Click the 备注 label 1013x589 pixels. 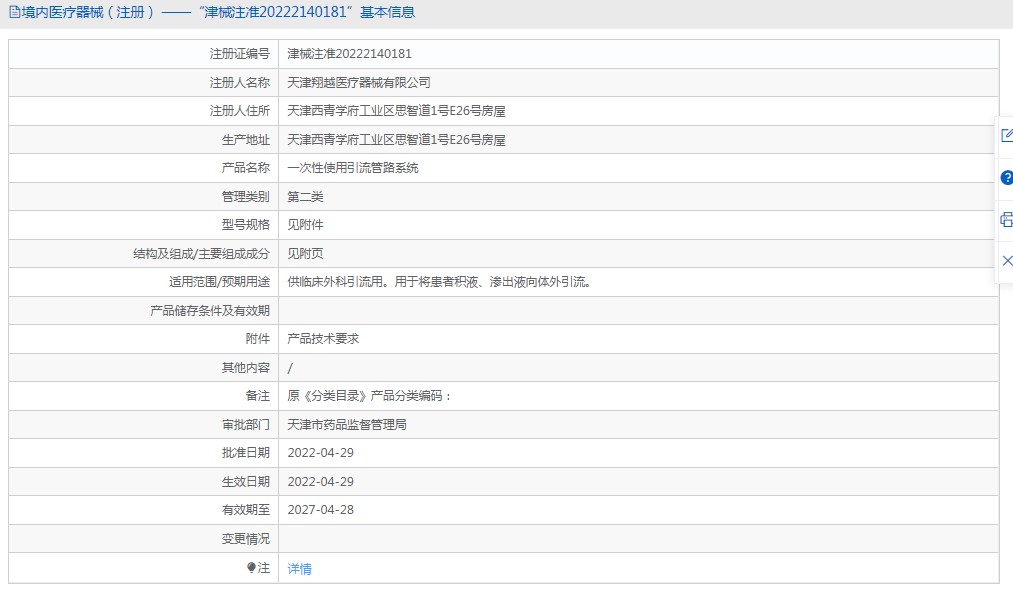click(258, 395)
